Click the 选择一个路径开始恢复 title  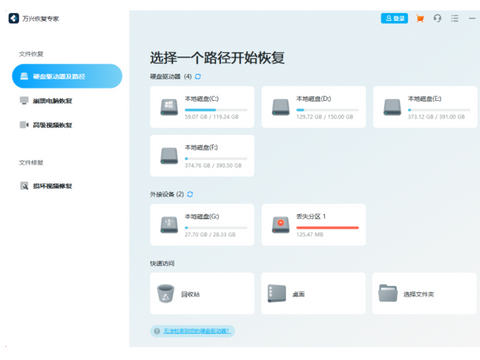[x=217, y=58]
